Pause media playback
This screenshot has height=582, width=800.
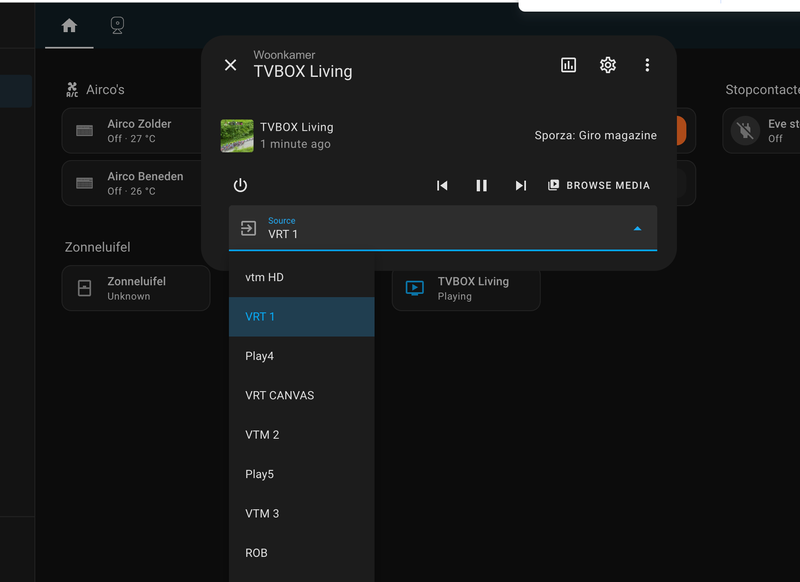point(481,185)
